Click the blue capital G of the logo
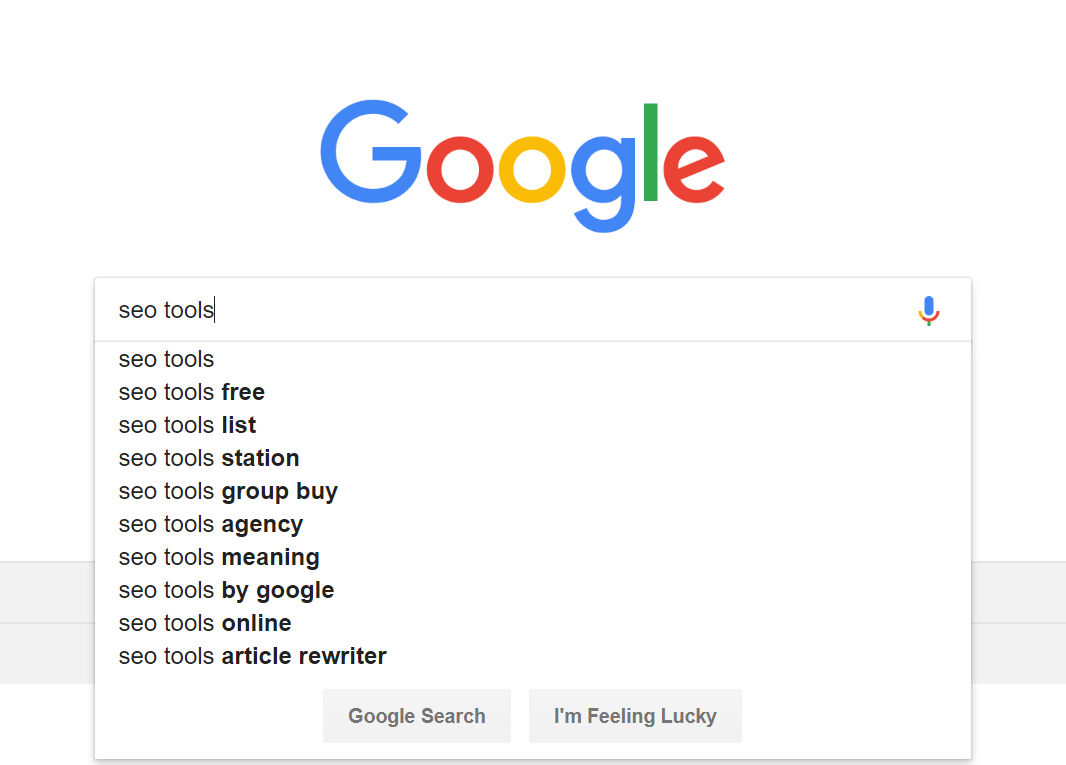The width and height of the screenshot is (1066, 765). click(x=371, y=152)
